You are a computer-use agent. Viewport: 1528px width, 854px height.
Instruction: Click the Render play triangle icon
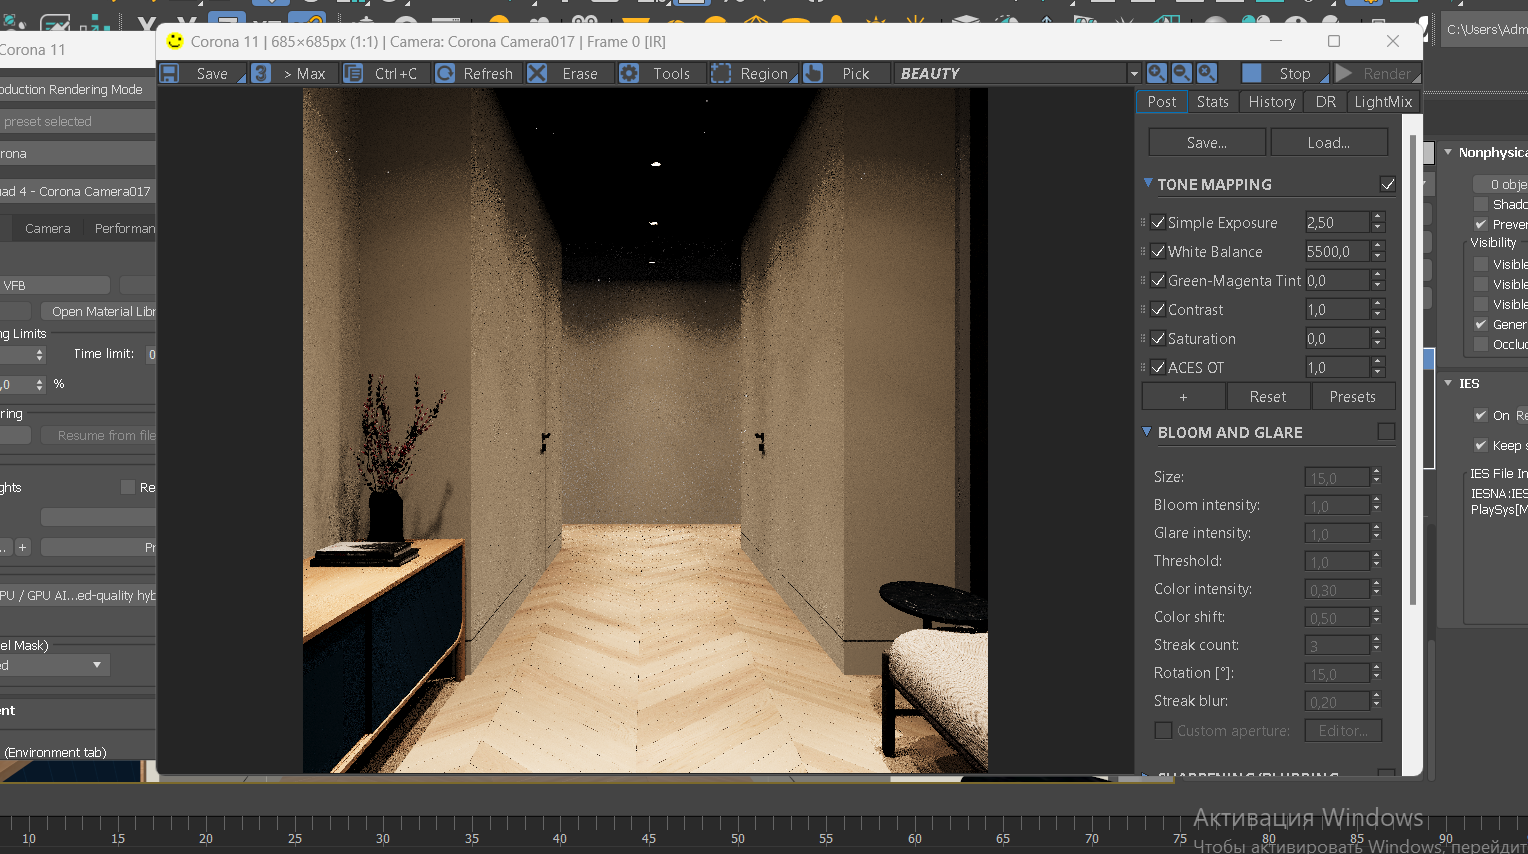(1344, 73)
